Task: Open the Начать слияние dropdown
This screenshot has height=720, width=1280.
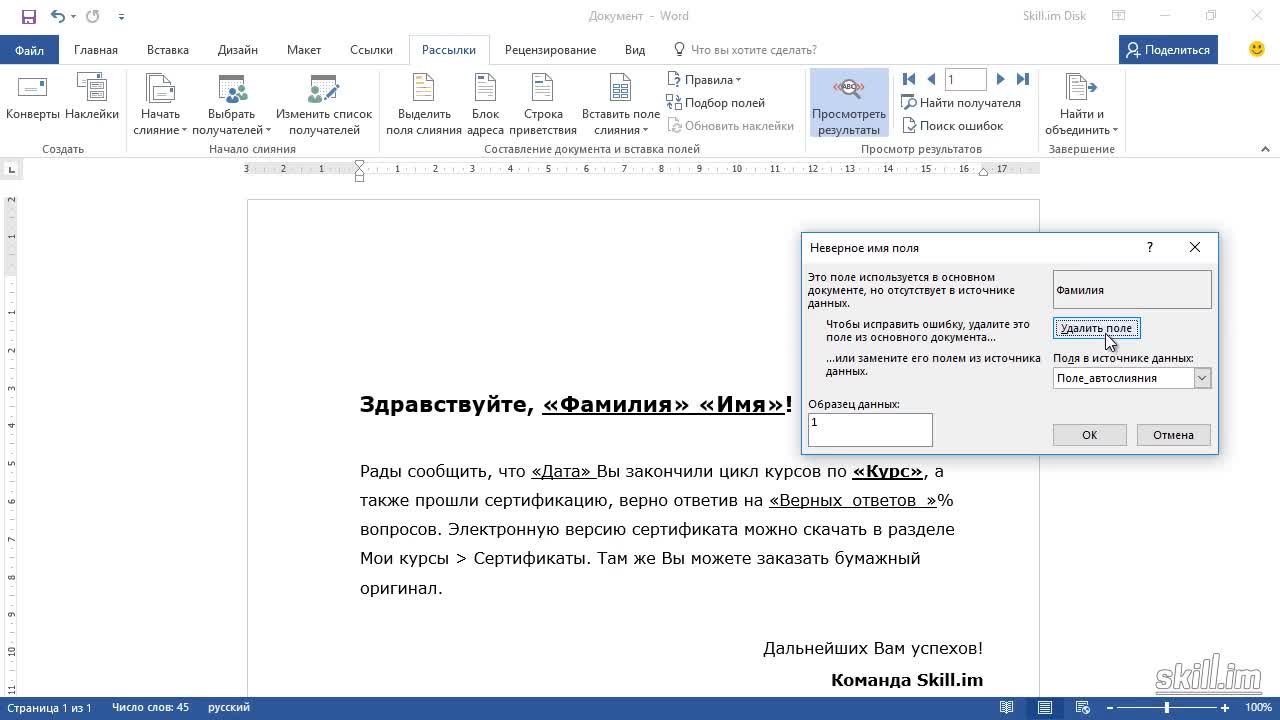Action: (160, 104)
